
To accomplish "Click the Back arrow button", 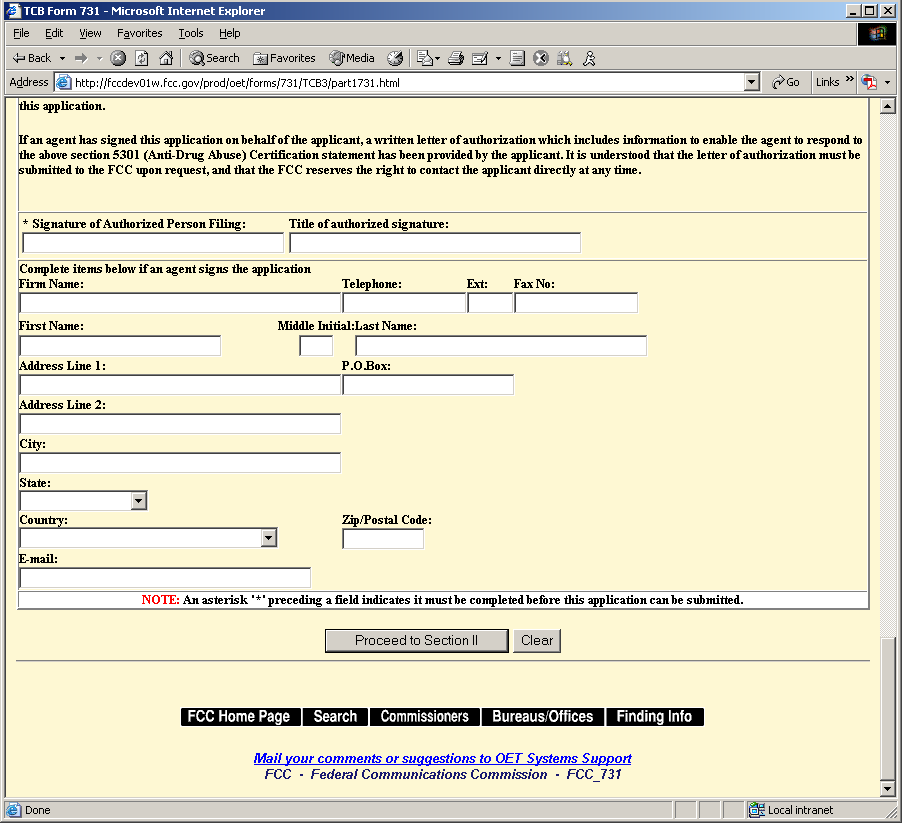I will tap(32, 58).
